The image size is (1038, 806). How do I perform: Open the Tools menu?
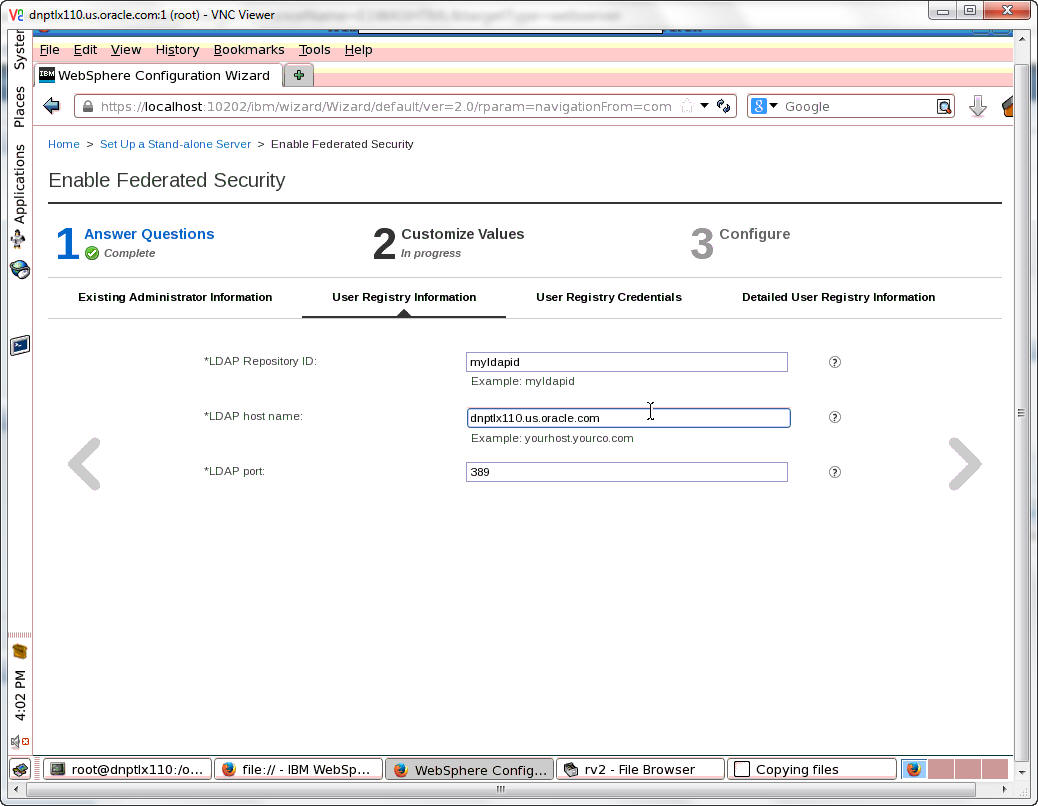314,50
